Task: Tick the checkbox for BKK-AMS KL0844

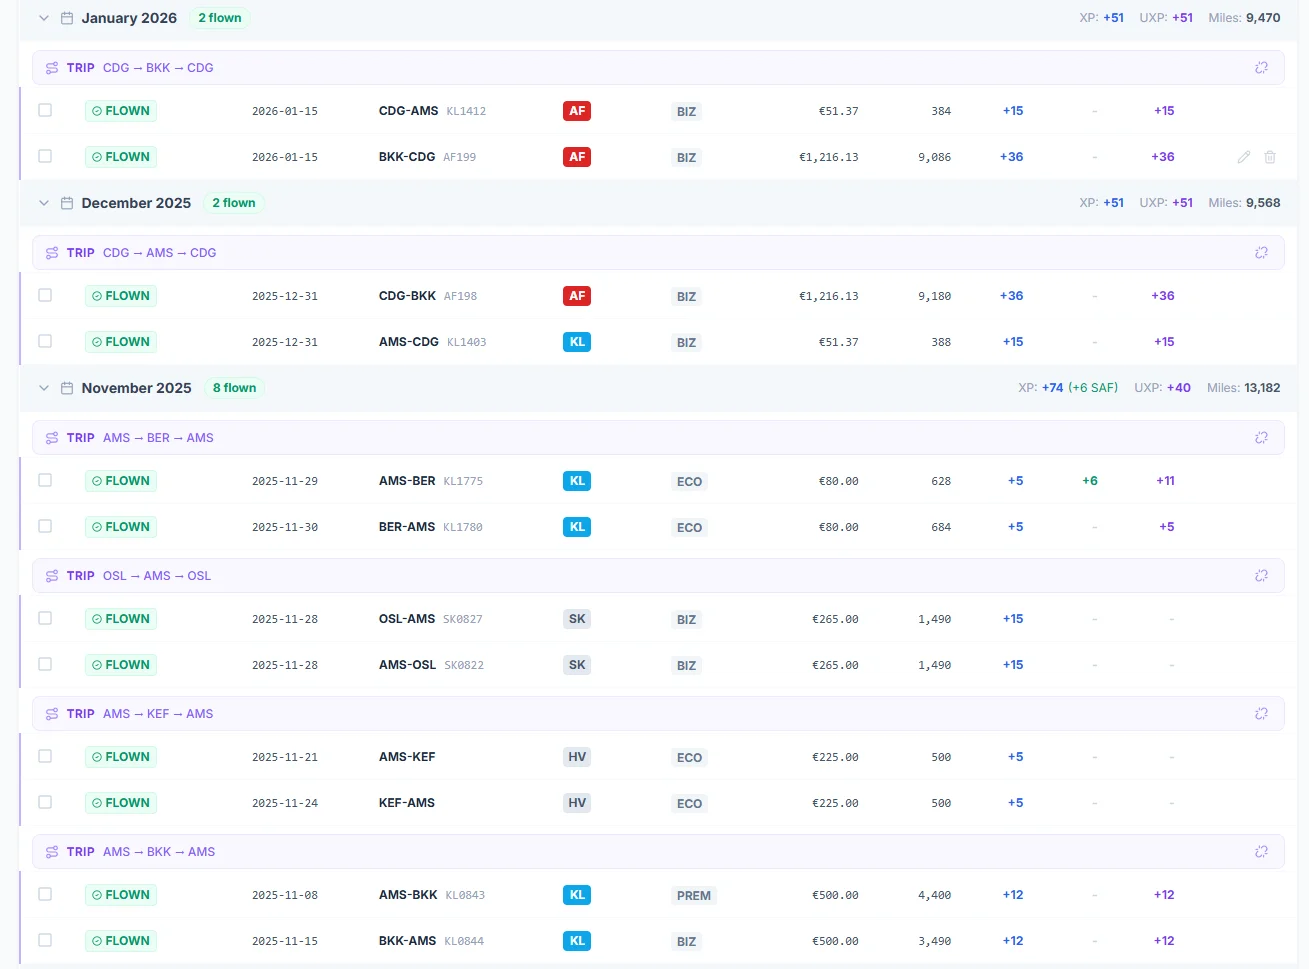Action: click(45, 940)
